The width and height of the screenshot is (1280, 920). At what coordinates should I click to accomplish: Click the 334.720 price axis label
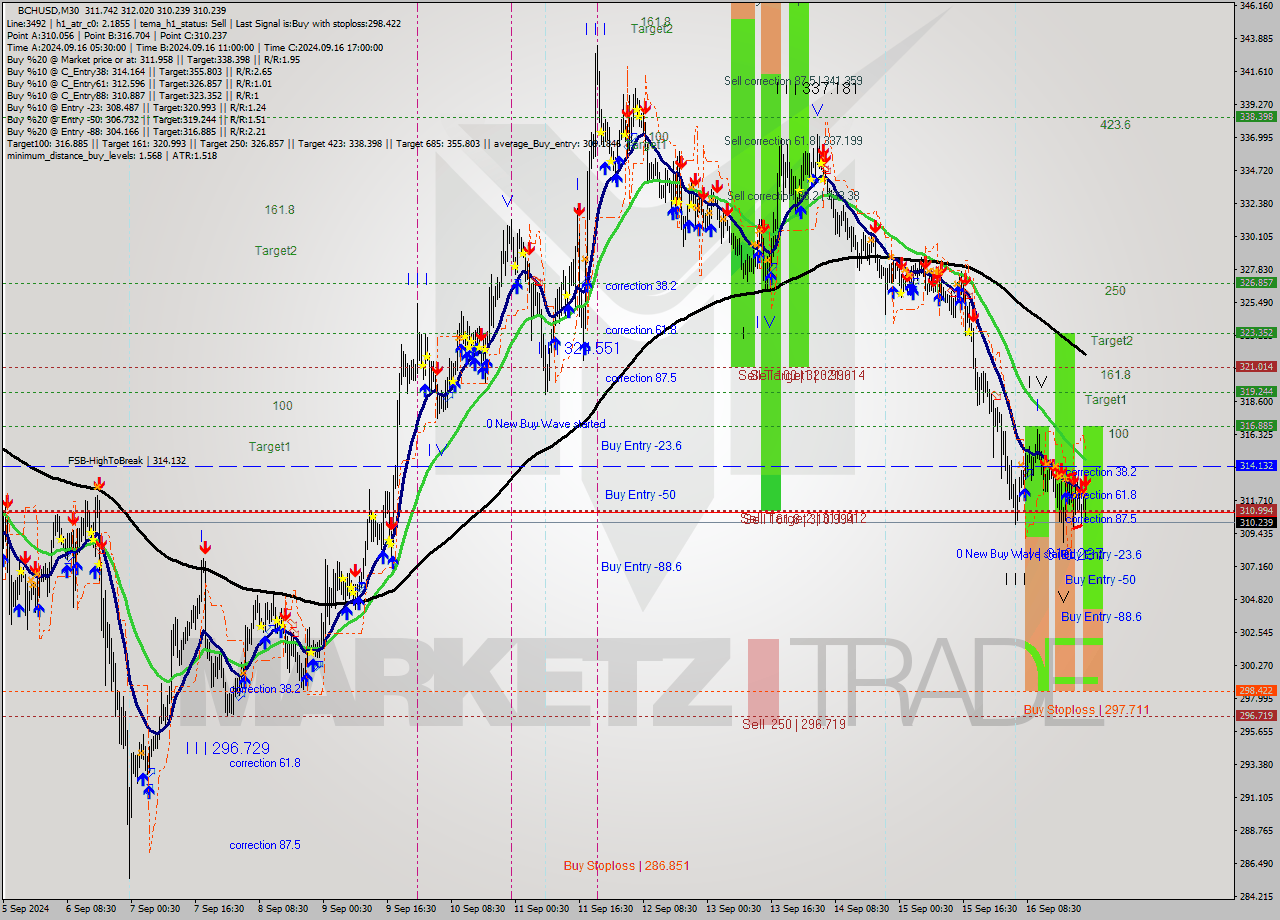tap(1255, 171)
